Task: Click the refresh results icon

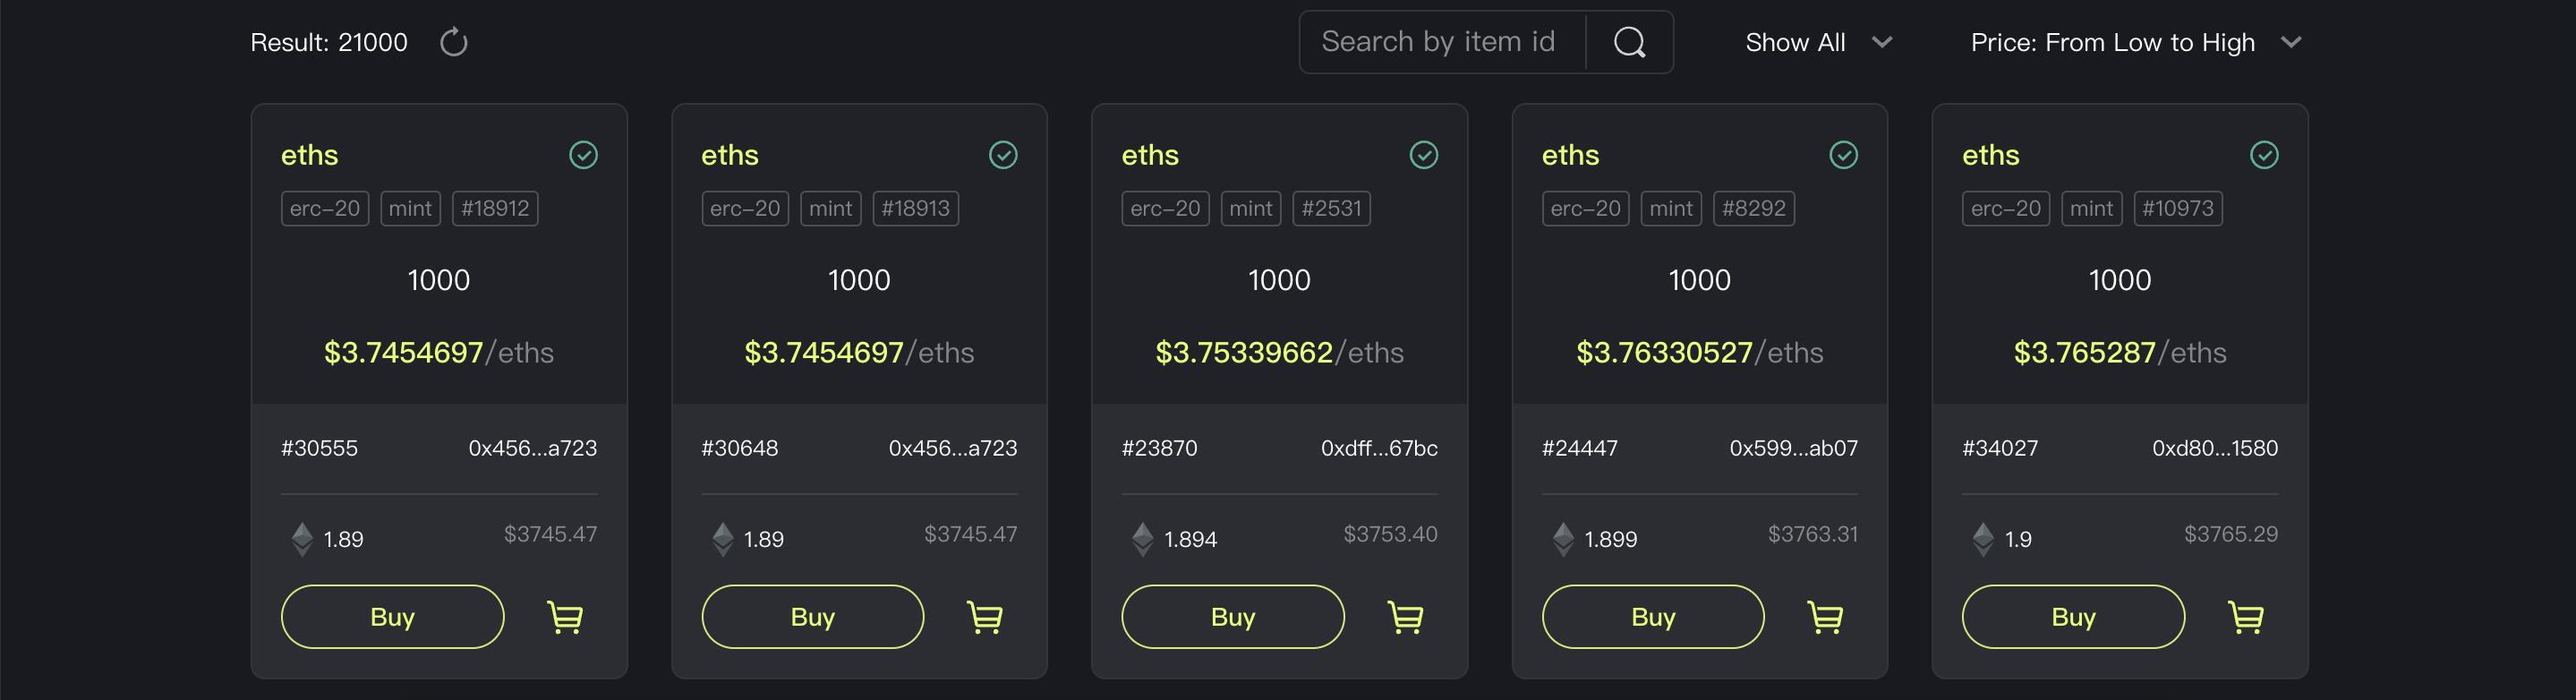Action: click(454, 42)
